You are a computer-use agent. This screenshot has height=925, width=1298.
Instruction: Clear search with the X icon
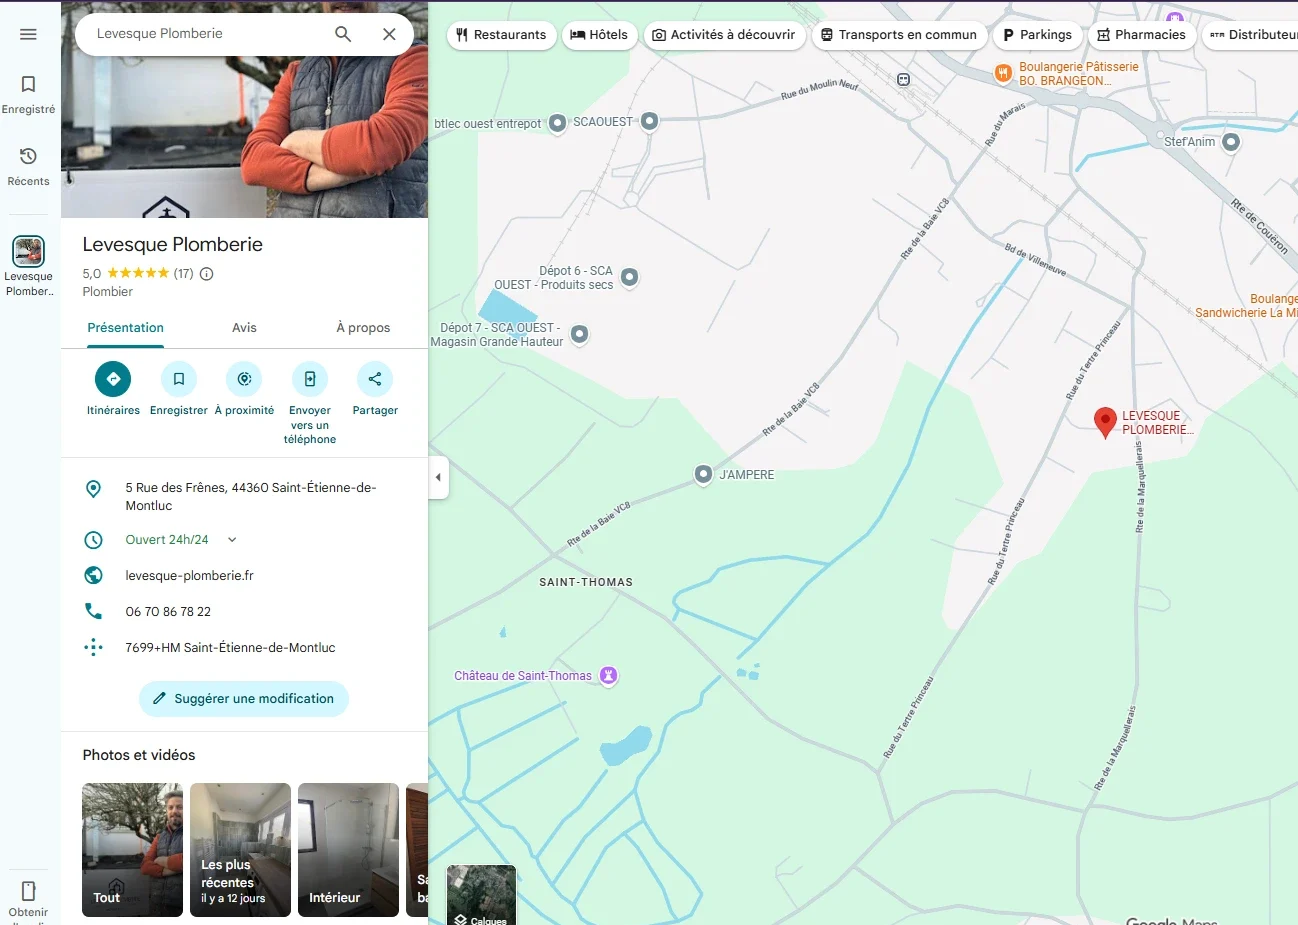tap(389, 34)
